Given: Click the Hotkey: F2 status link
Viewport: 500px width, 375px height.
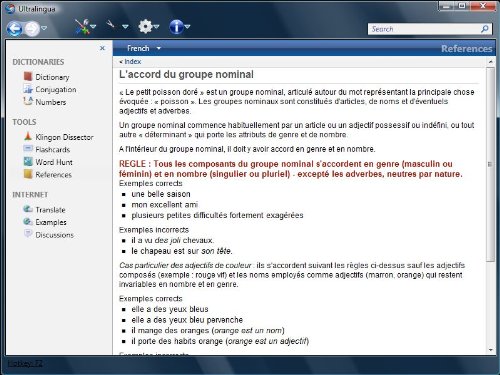Looking at the screenshot, I should [x=25, y=363].
